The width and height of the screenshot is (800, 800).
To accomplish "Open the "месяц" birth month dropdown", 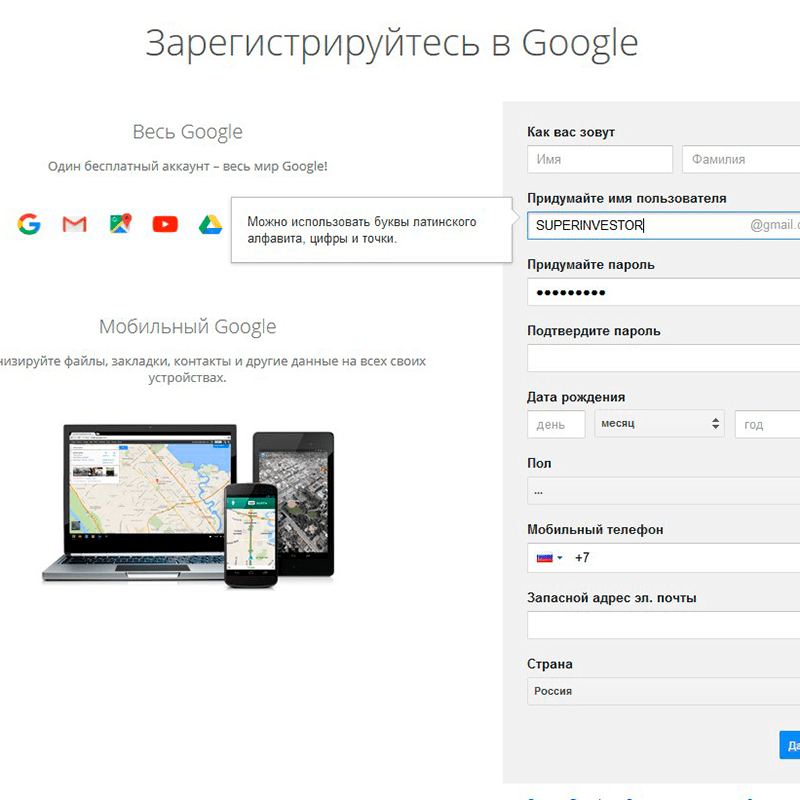I will [659, 424].
